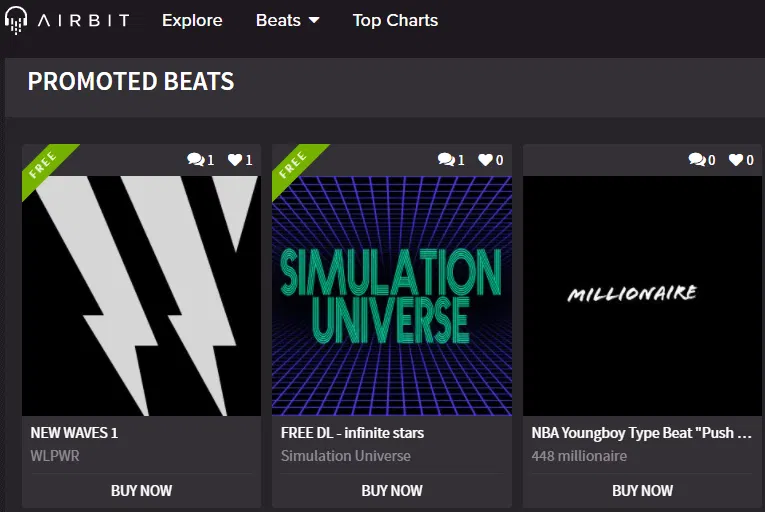The image size is (765, 512).
Task: Like the NBA Youngboy Type Beat
Action: (736, 160)
